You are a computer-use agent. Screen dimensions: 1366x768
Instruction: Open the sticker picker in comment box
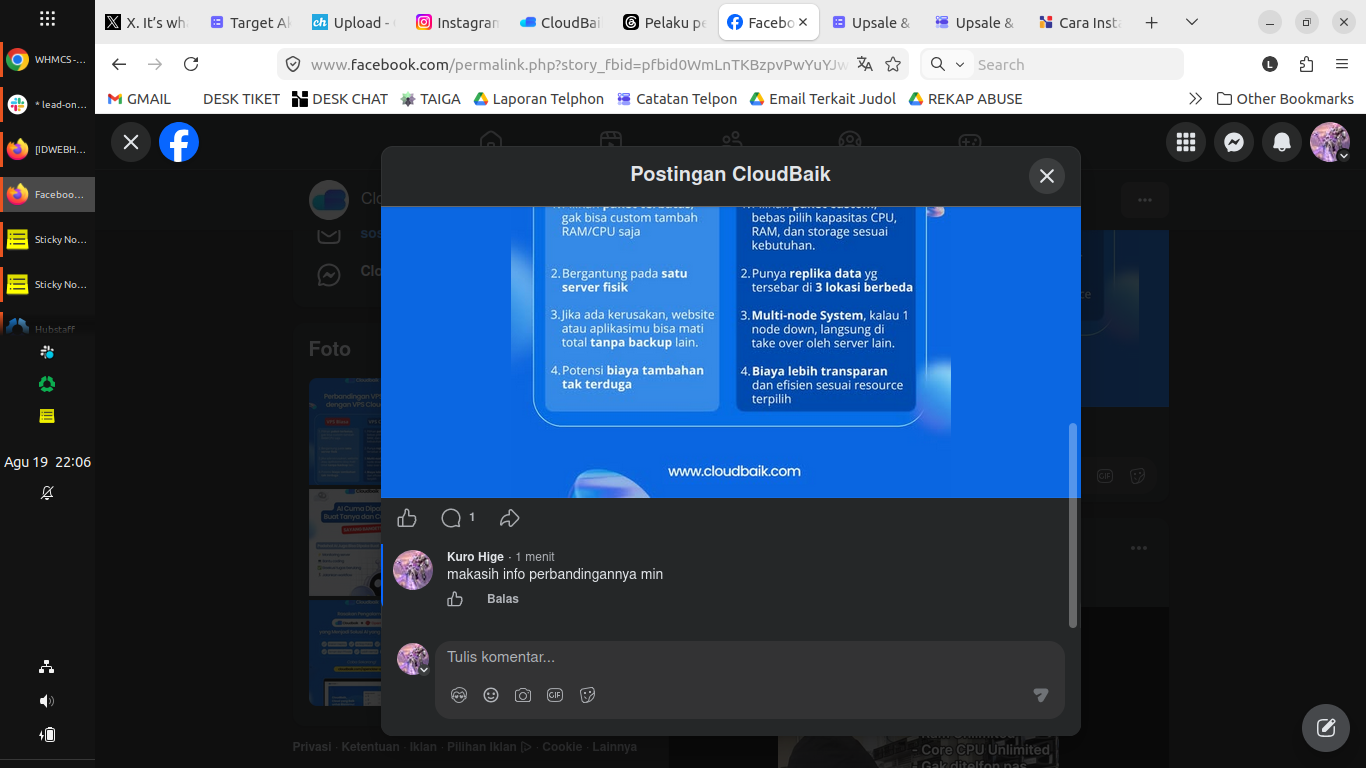[x=587, y=695]
